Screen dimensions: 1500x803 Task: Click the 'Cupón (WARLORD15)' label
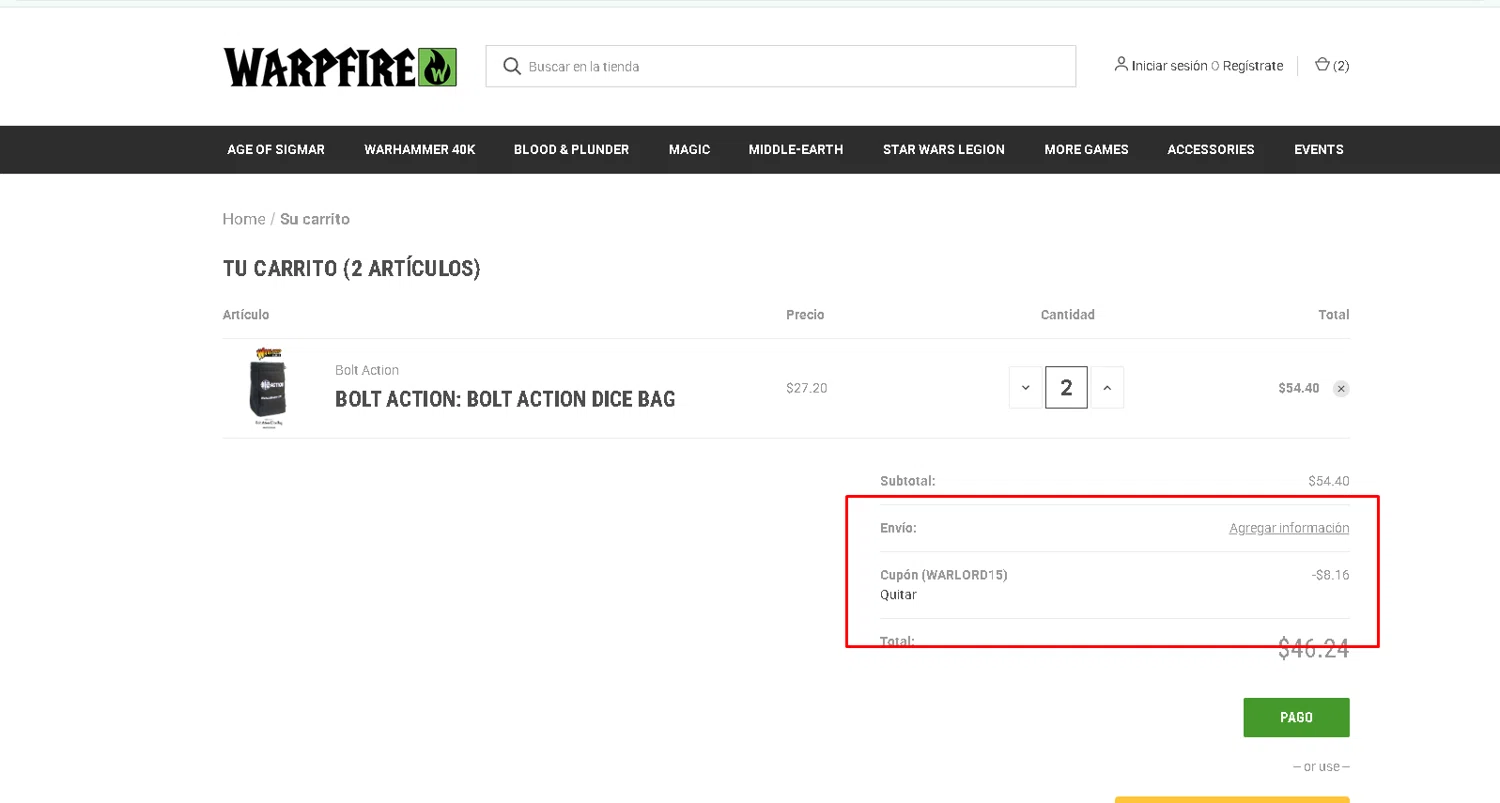pos(944,575)
